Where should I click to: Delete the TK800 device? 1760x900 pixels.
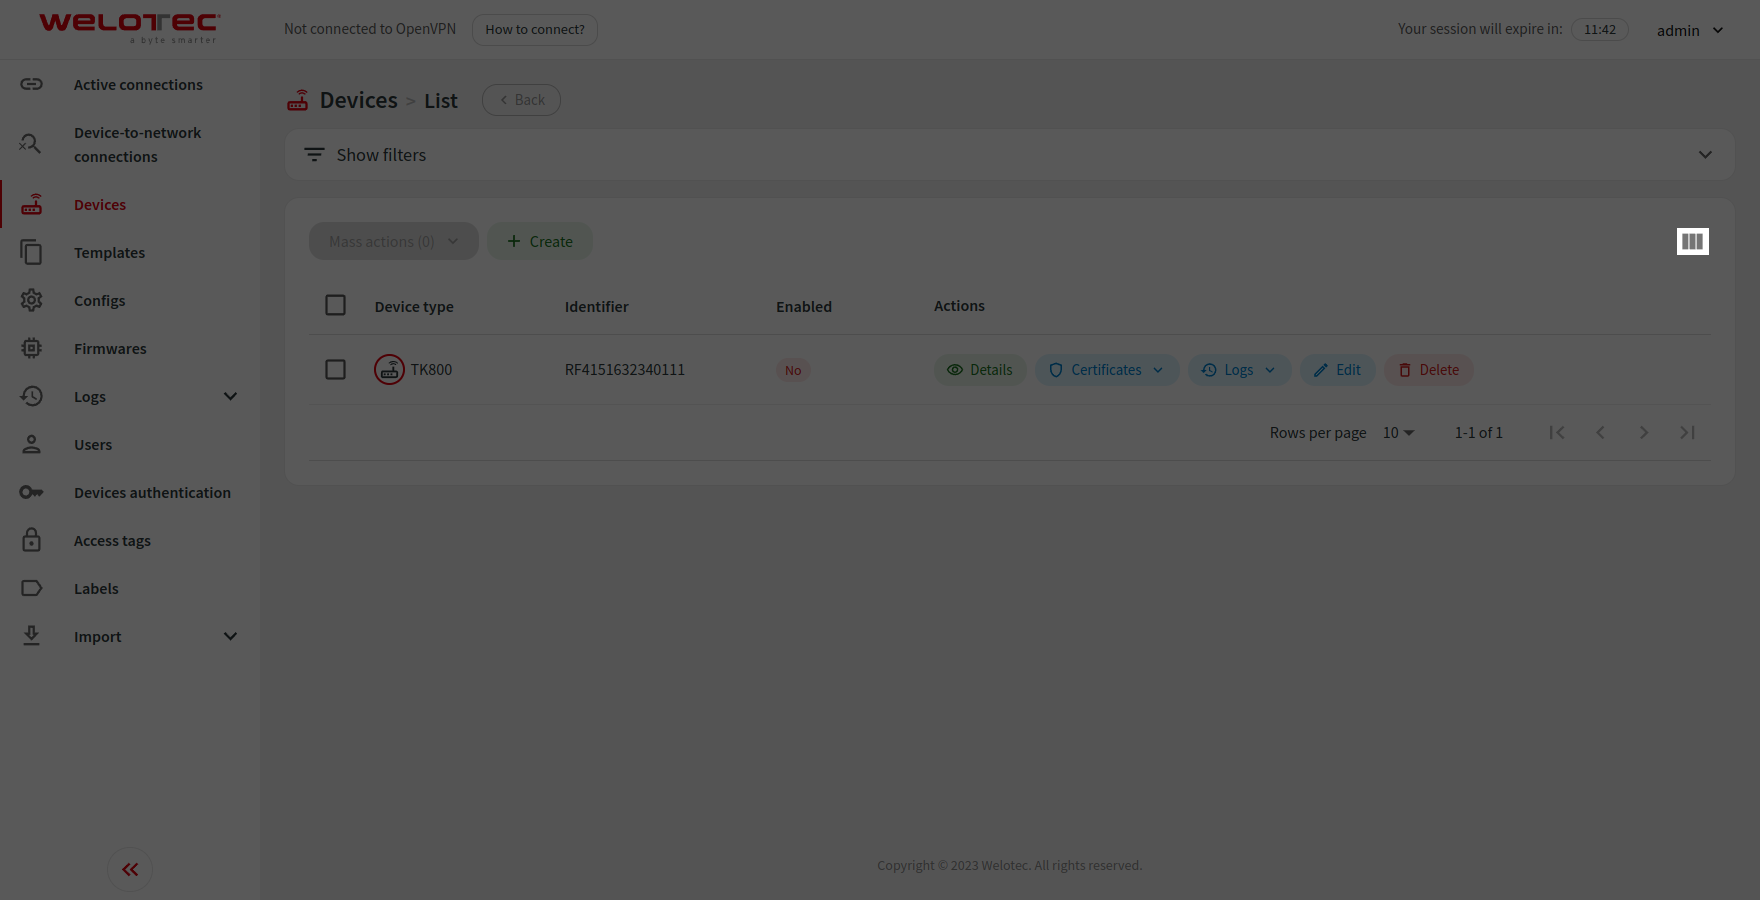1428,370
